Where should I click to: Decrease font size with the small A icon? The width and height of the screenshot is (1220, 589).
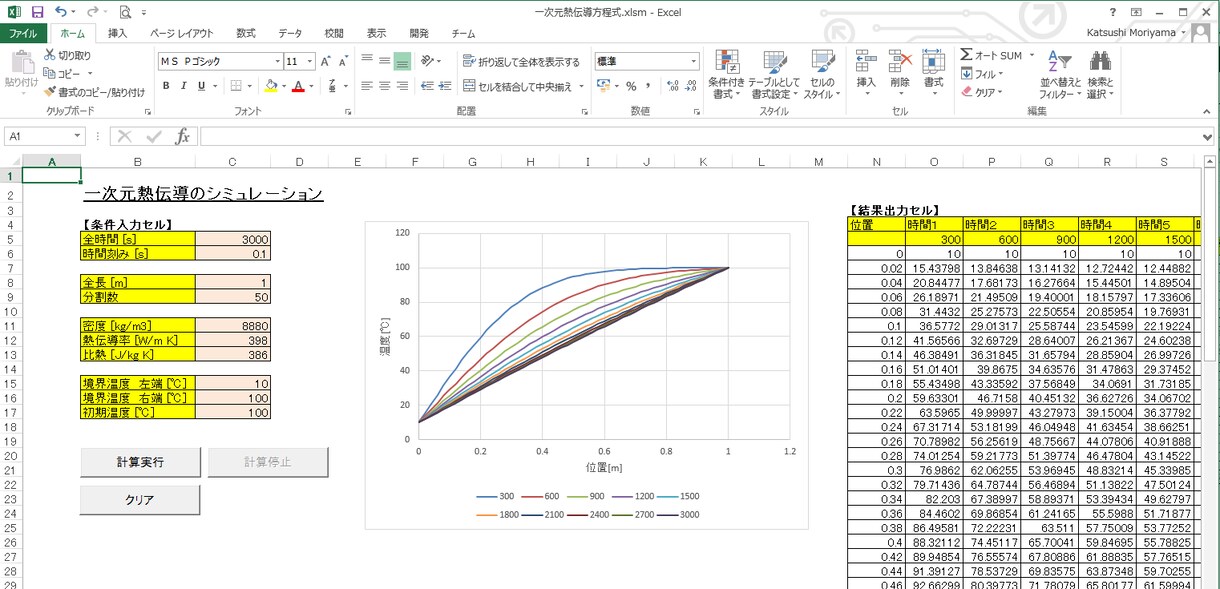point(344,61)
